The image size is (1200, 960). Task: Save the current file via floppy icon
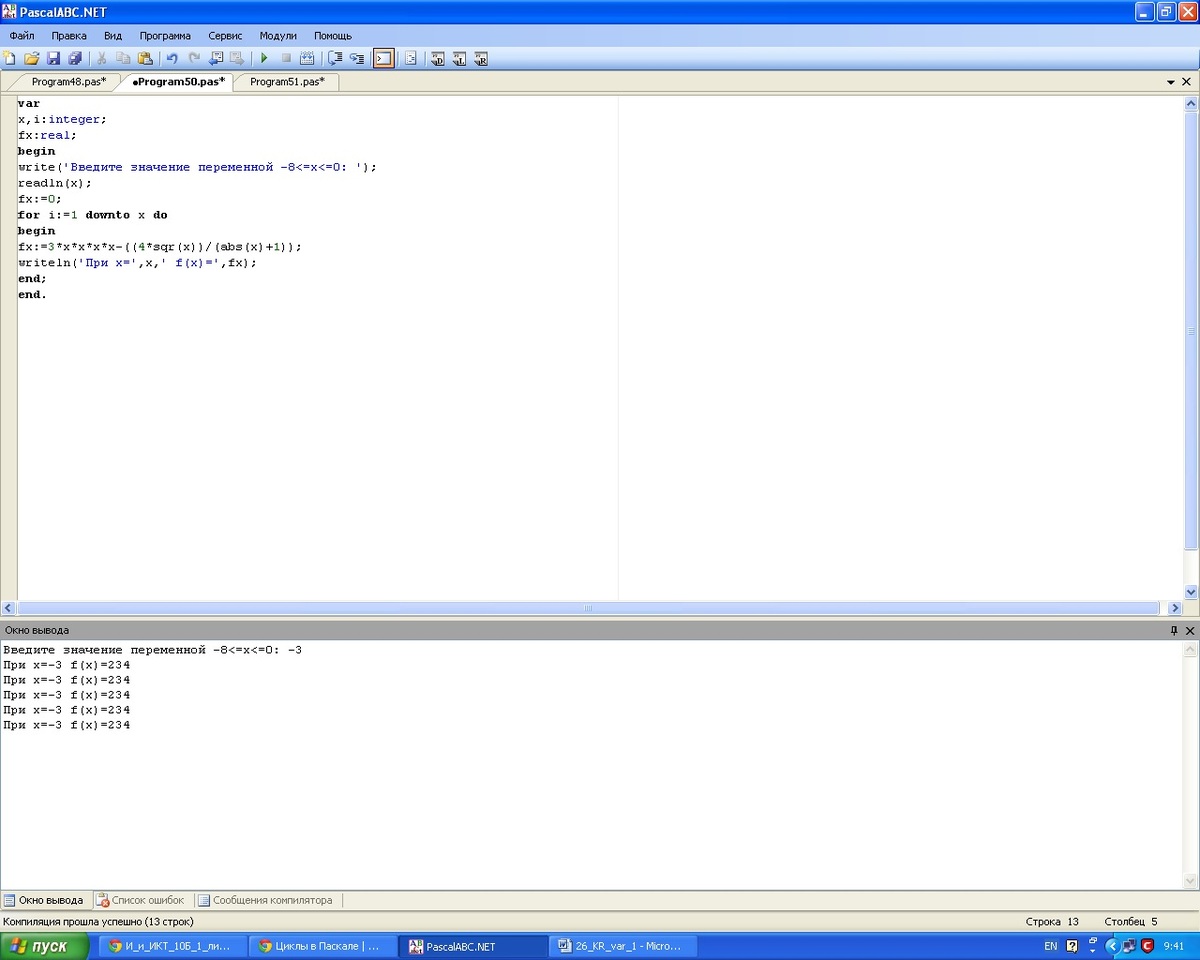[53, 58]
